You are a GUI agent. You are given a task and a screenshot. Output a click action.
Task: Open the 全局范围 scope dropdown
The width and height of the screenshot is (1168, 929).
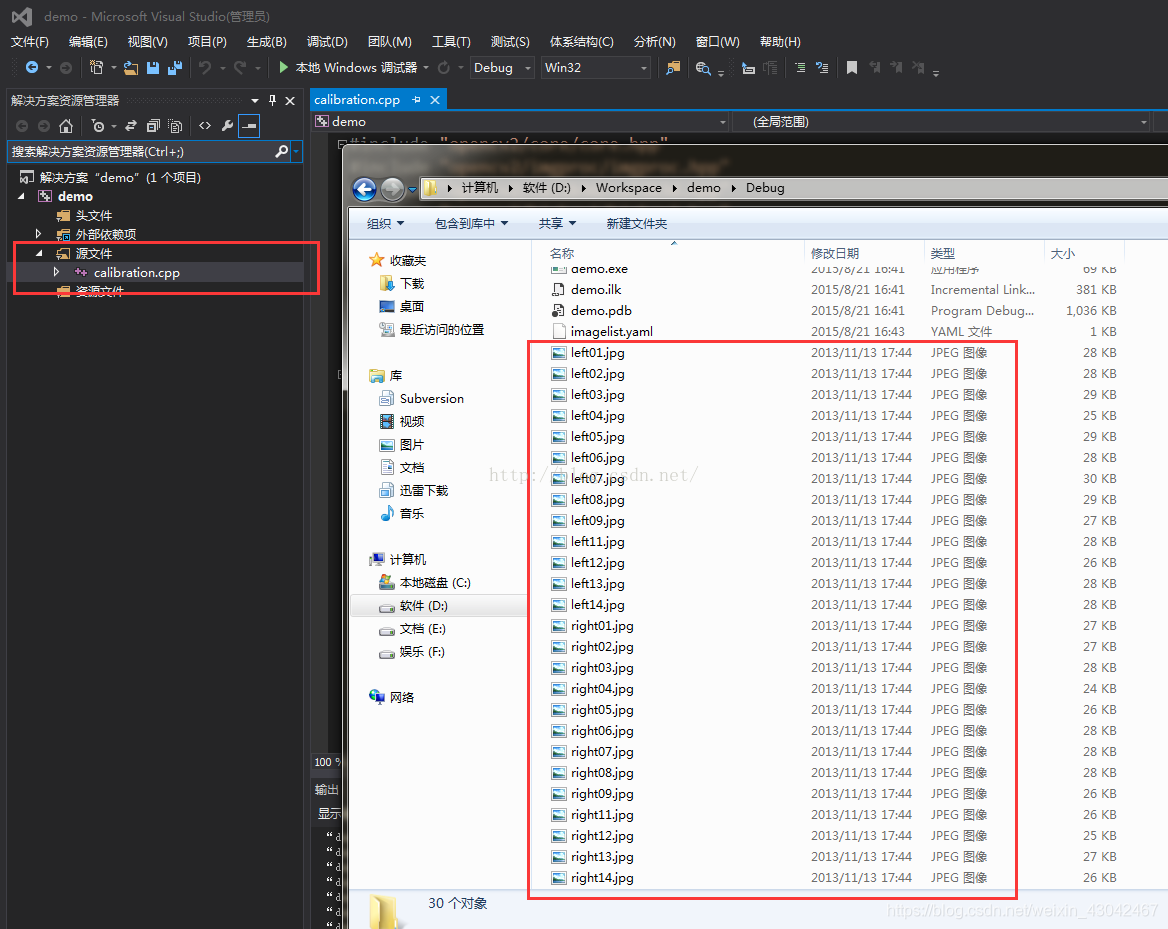[x=941, y=122]
